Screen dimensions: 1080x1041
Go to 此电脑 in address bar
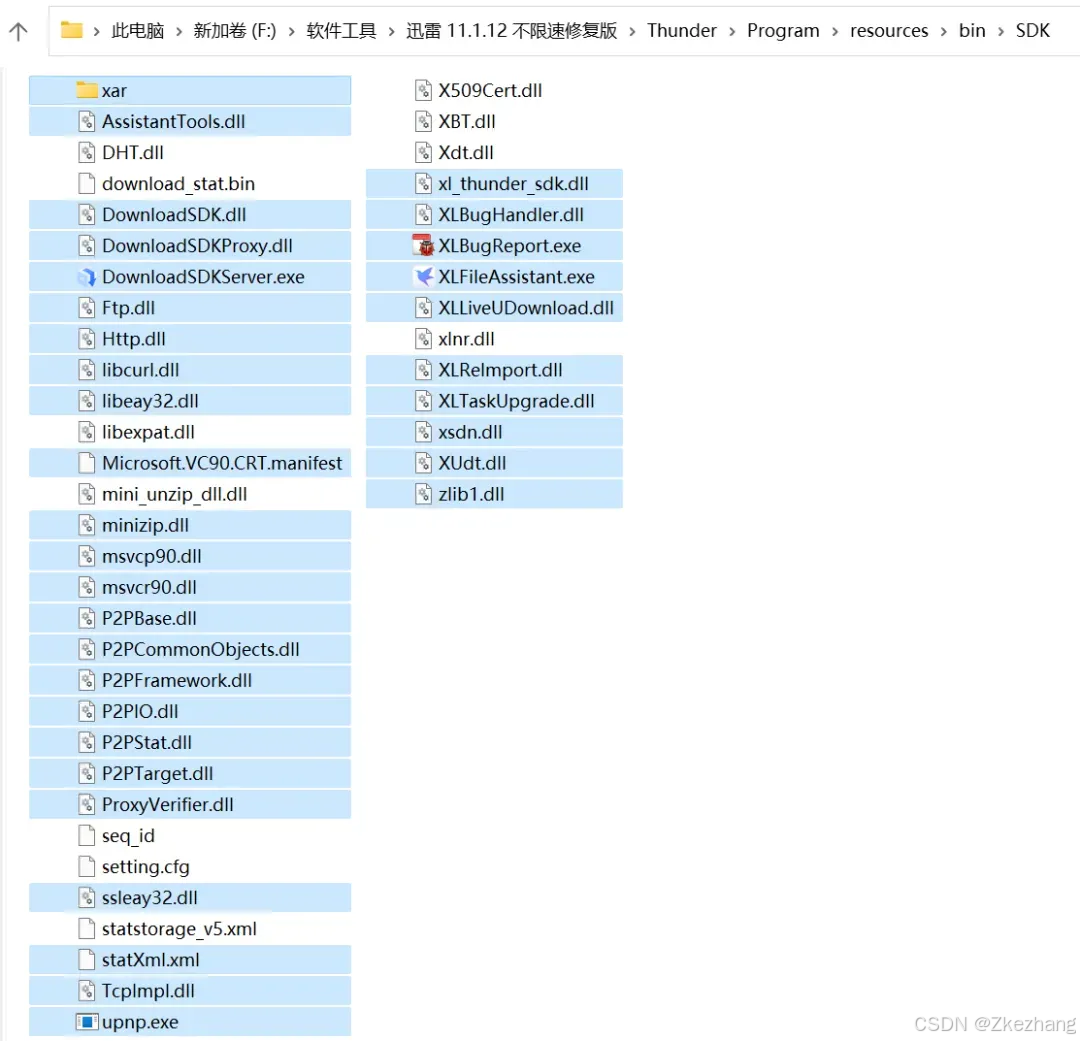[x=138, y=30]
